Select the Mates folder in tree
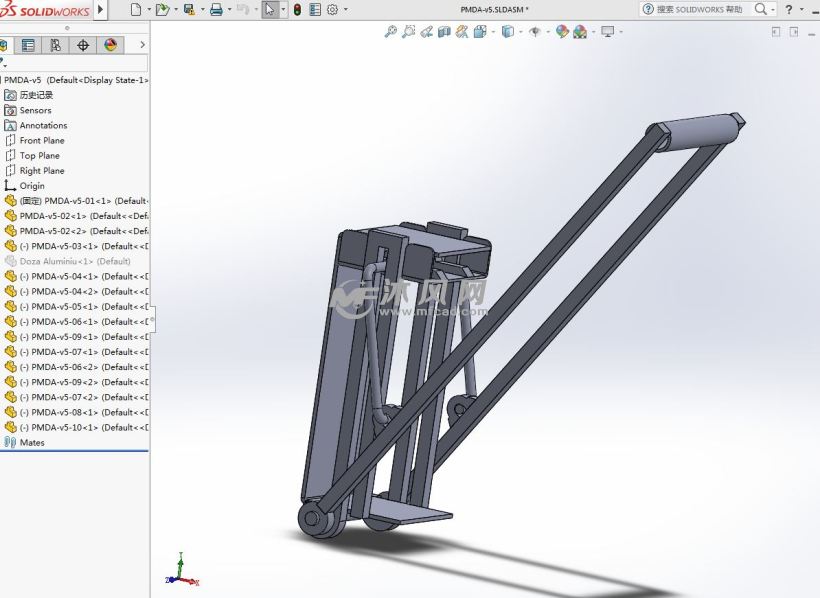This screenshot has width=820, height=598. (32, 442)
